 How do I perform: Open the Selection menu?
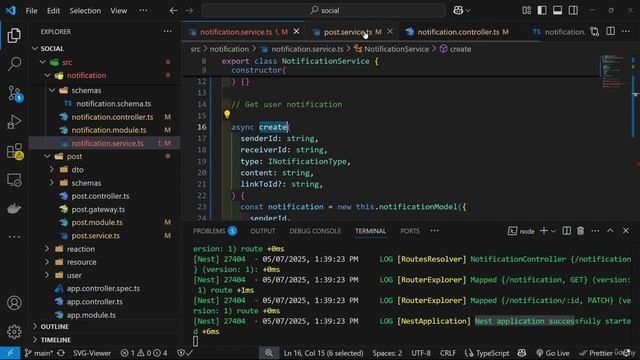pos(85,11)
